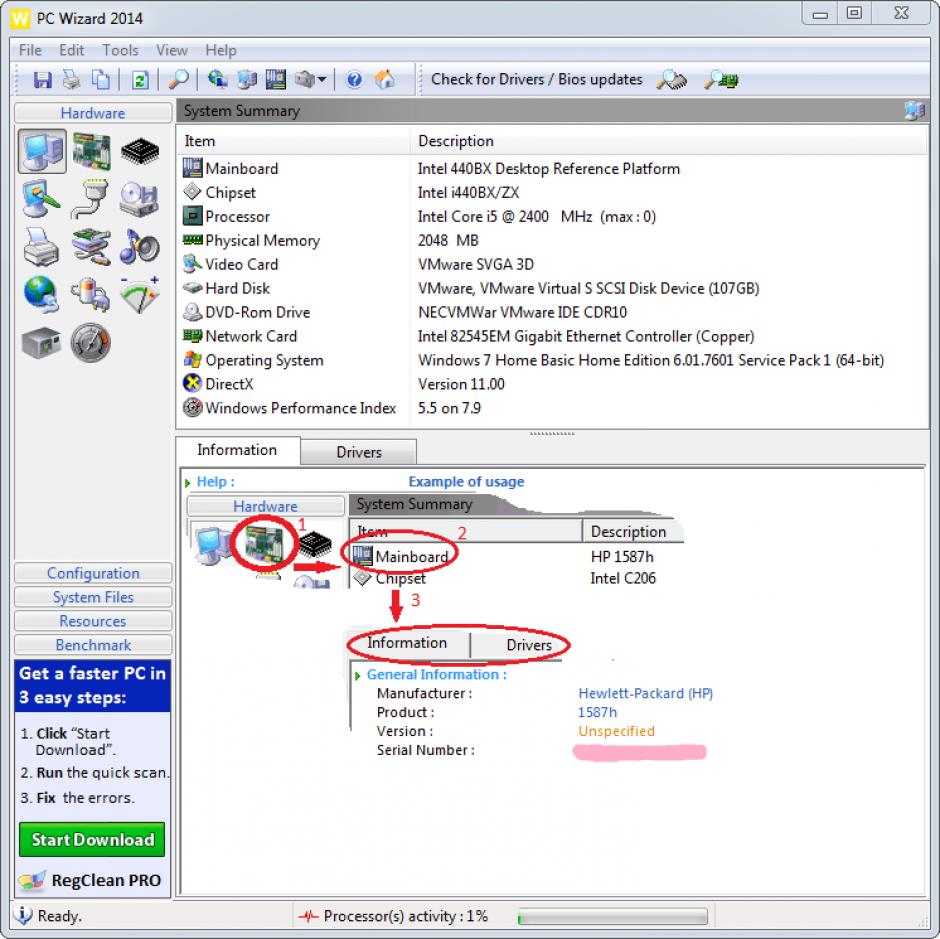Screen dimensions: 940x939
Task: Select the Multimedia music note speaker icon
Action: [x=139, y=246]
